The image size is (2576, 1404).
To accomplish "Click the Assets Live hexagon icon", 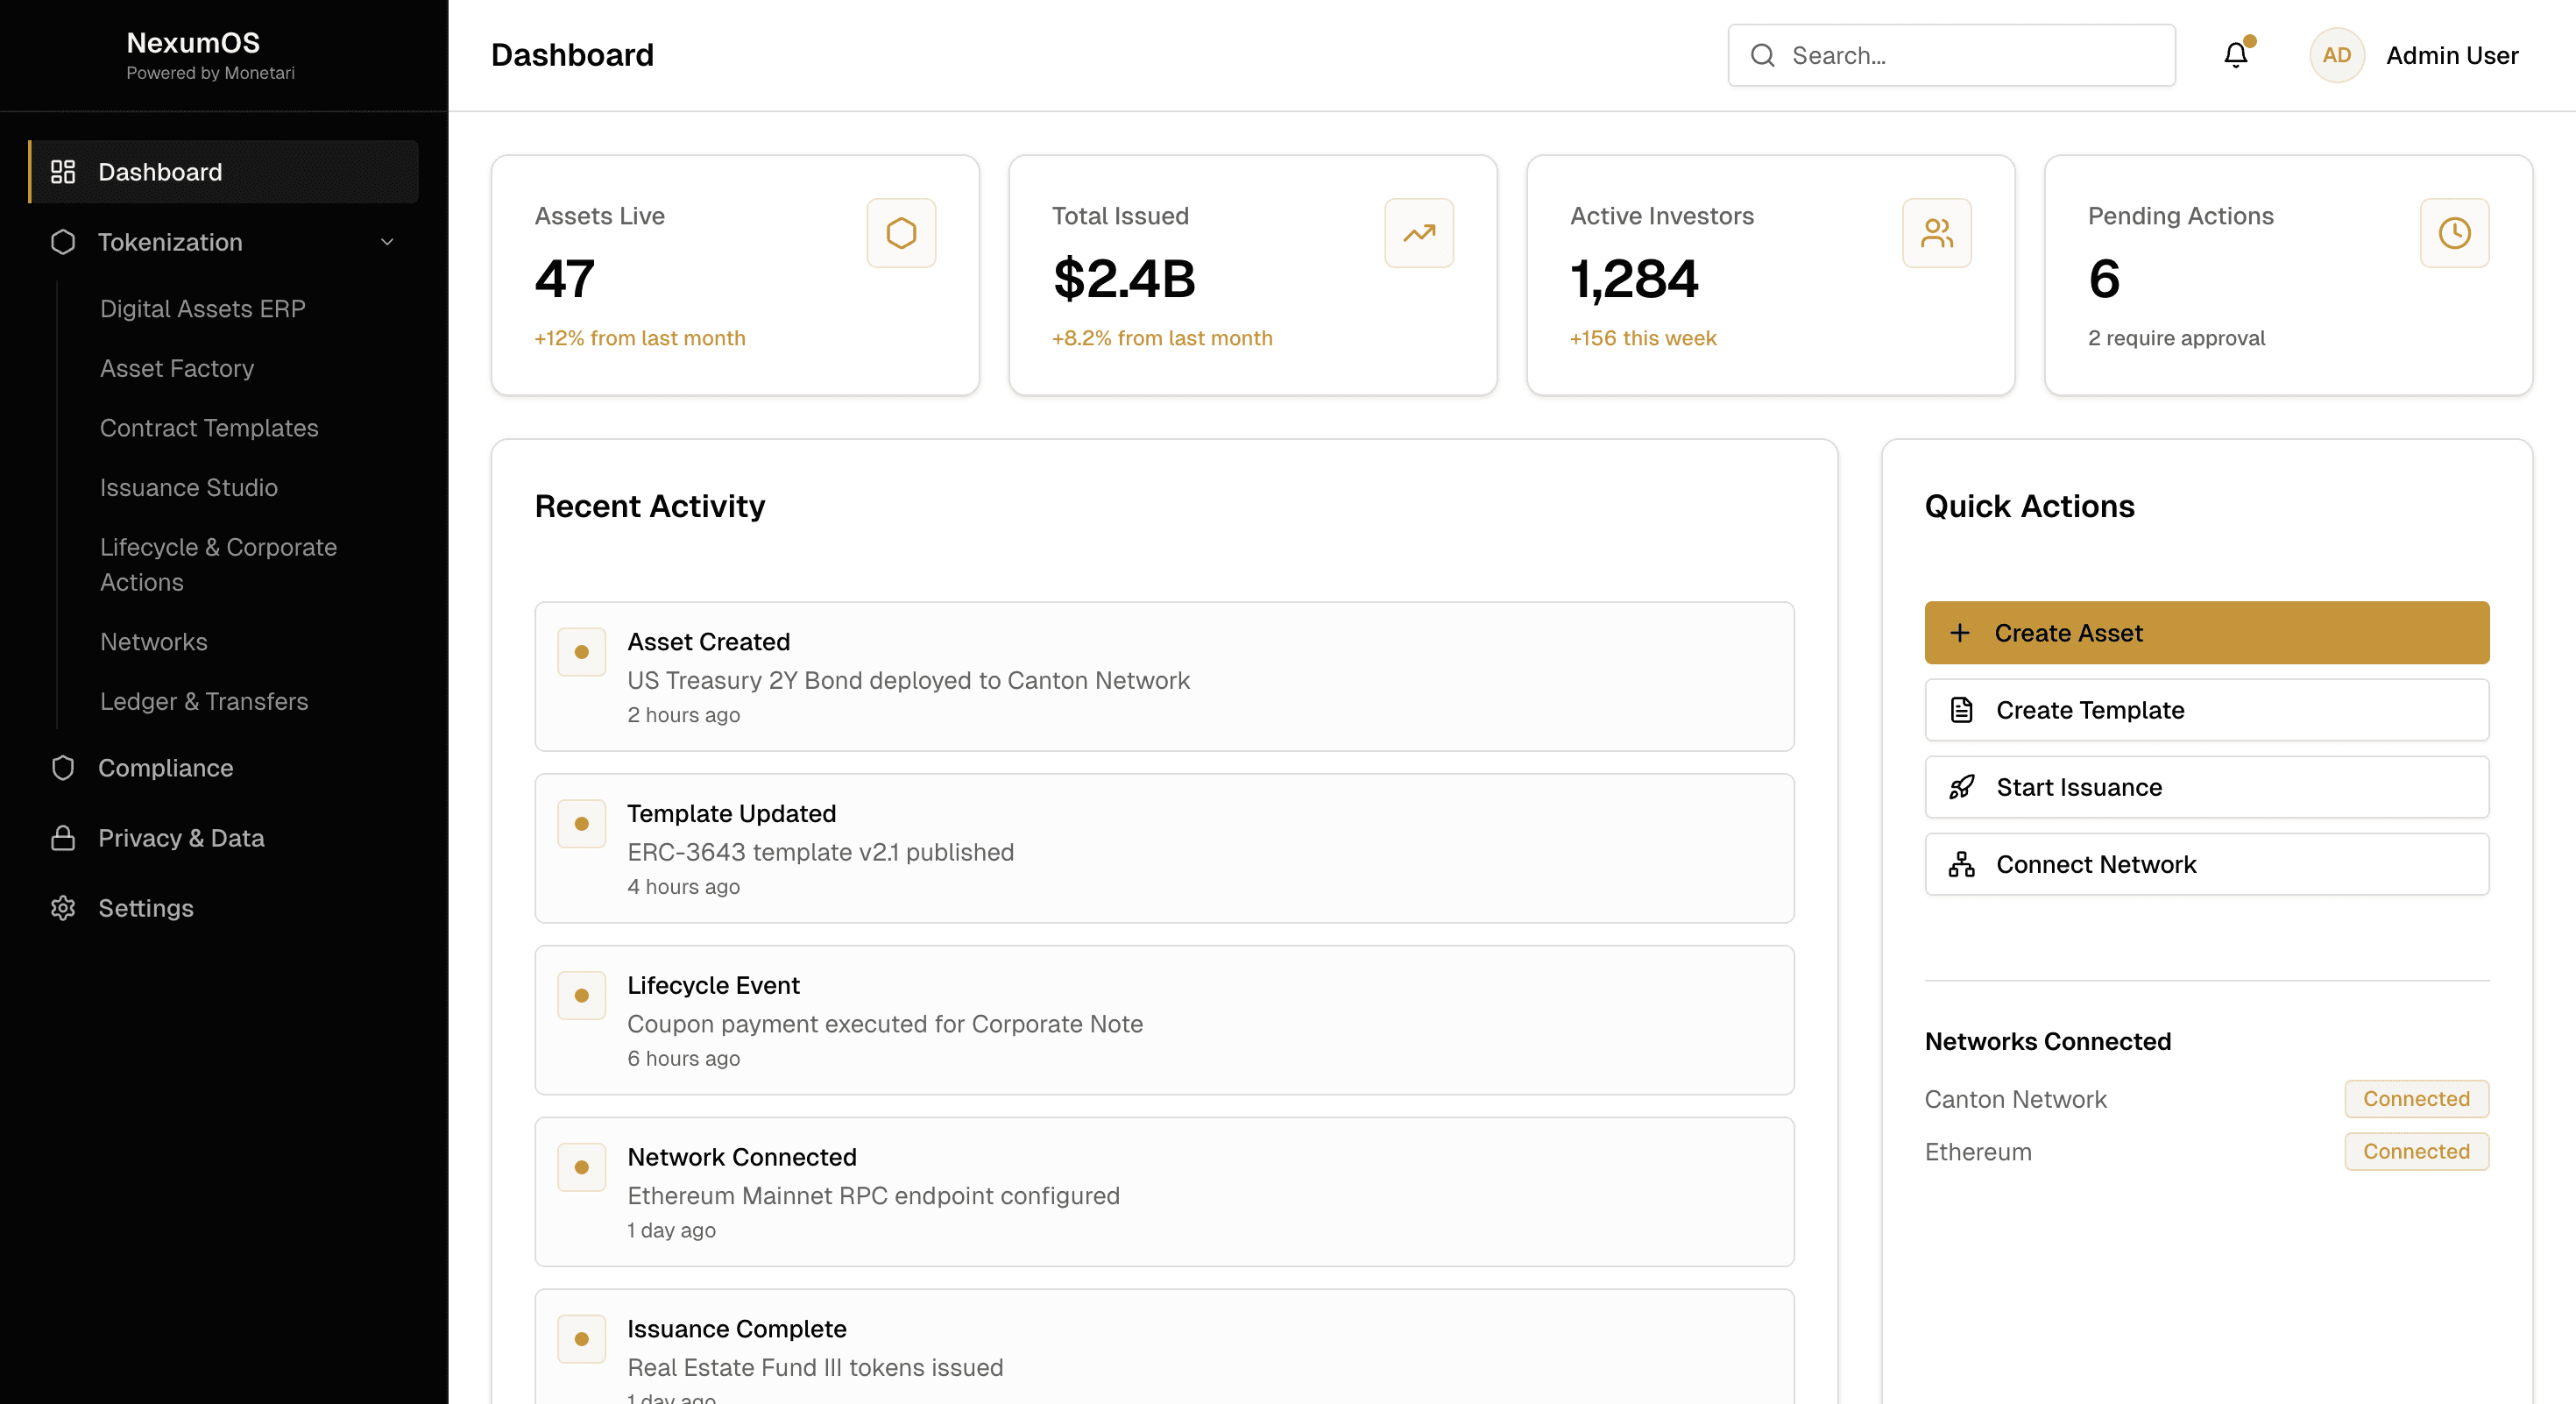I will click(901, 232).
